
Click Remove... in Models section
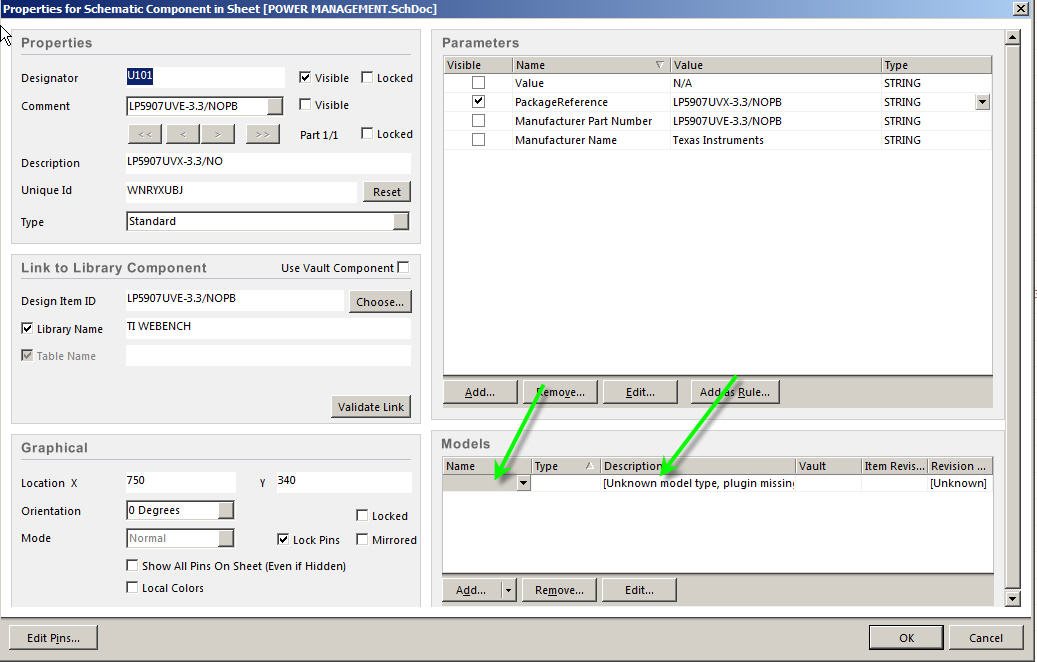560,589
